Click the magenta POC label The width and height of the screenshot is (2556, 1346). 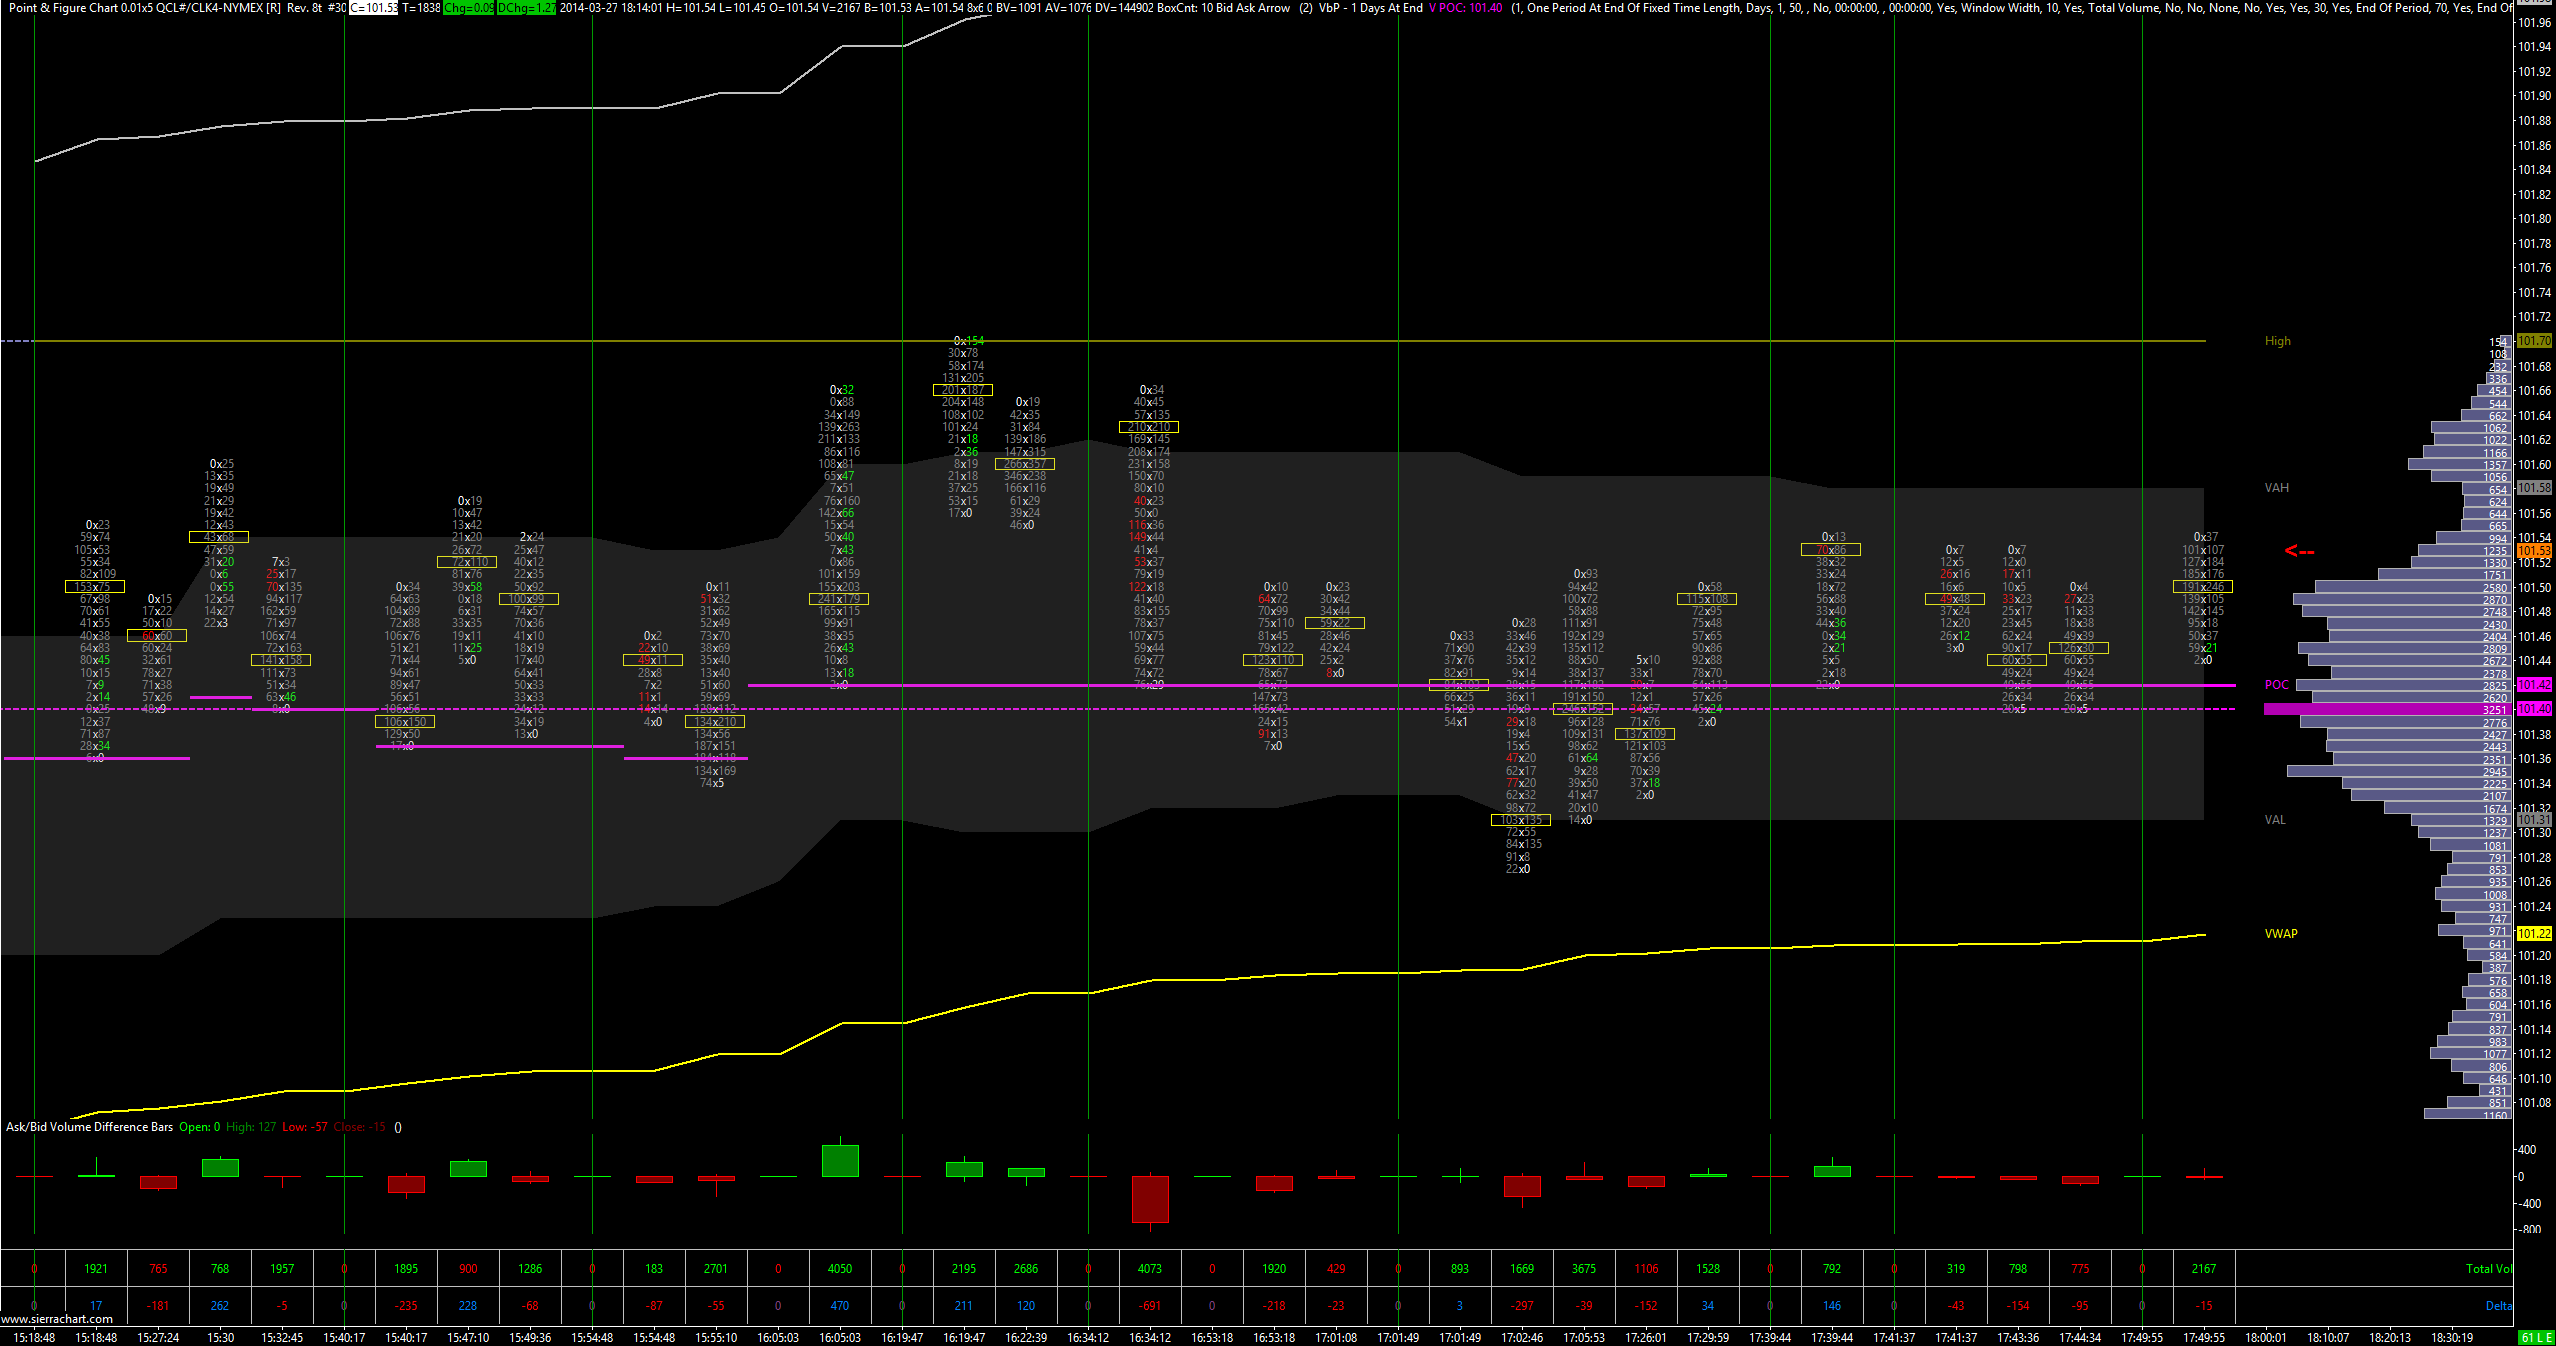pyautogui.click(x=2276, y=685)
